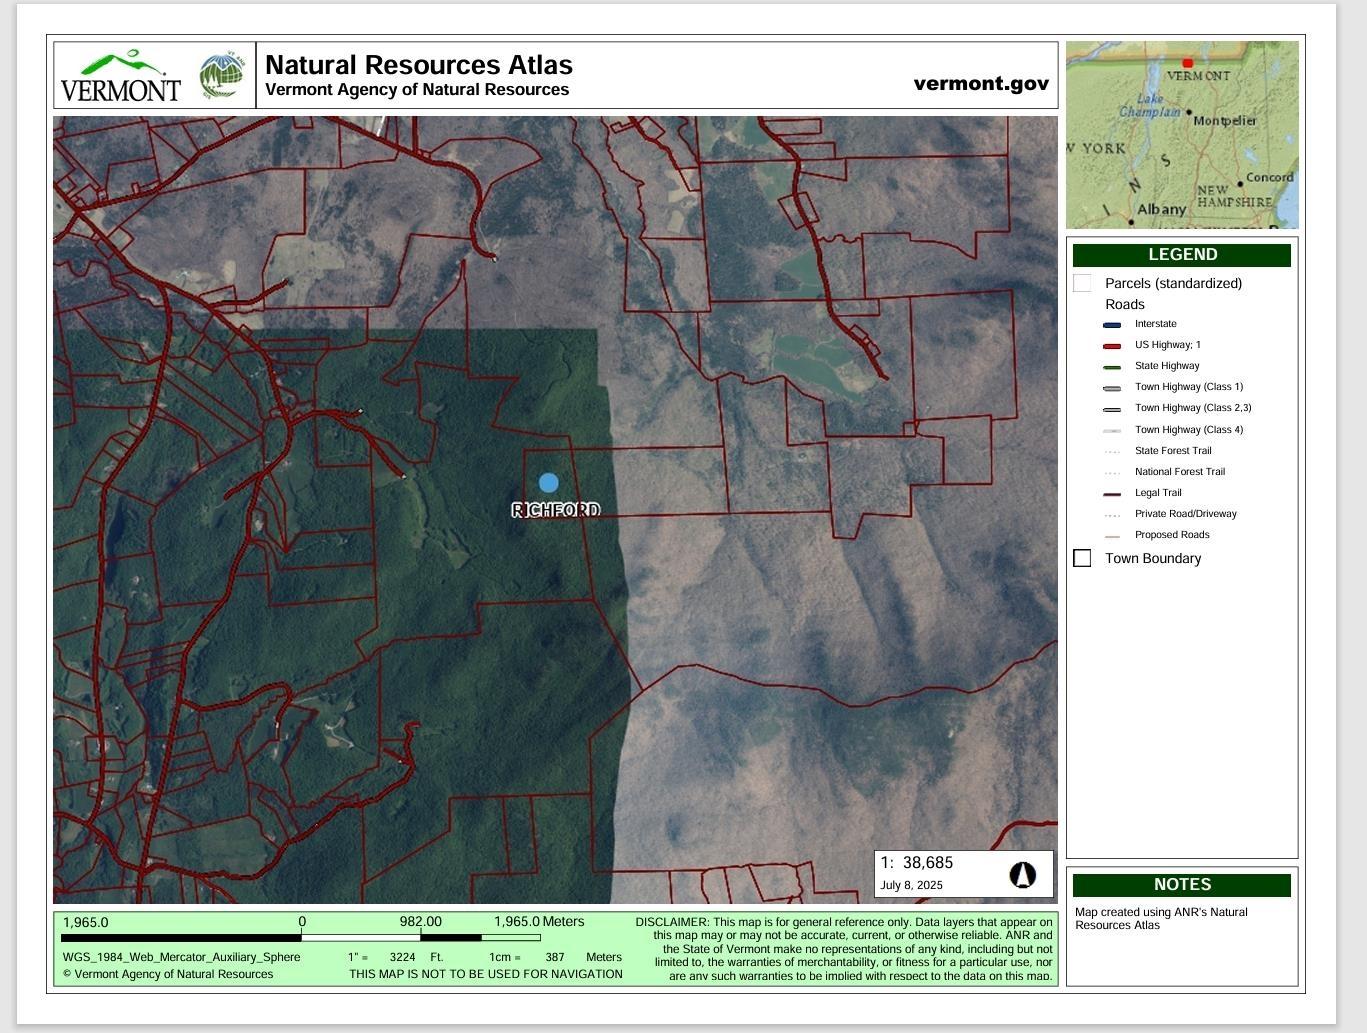Click the Town Highway Class 1 symbol
This screenshot has width=1367, height=1033.
(1112, 388)
